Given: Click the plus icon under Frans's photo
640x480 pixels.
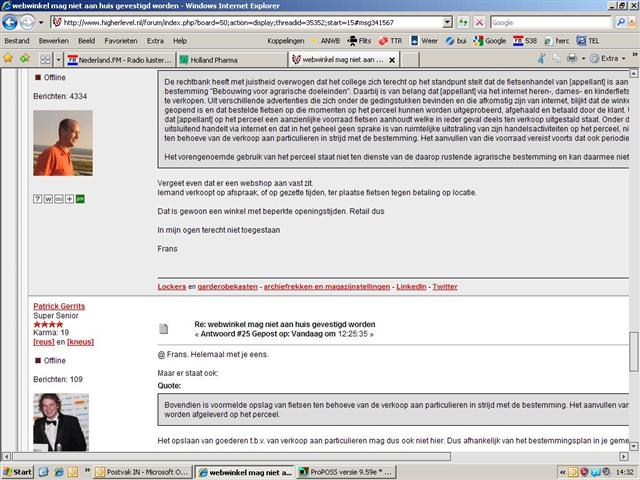Looking at the screenshot, I should pos(69,199).
